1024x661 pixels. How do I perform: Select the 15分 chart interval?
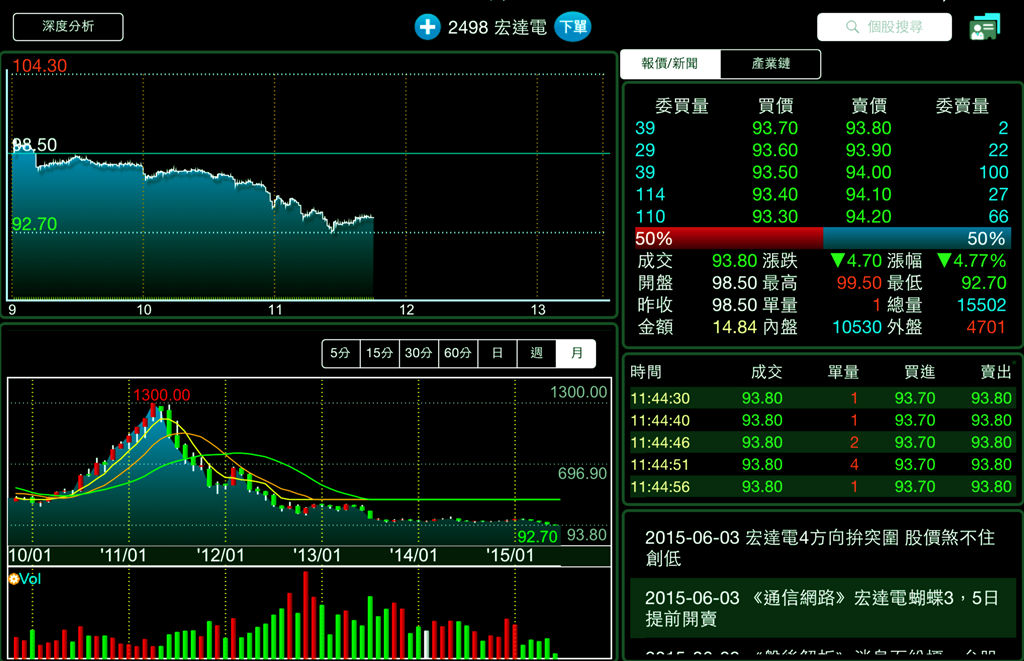point(380,354)
